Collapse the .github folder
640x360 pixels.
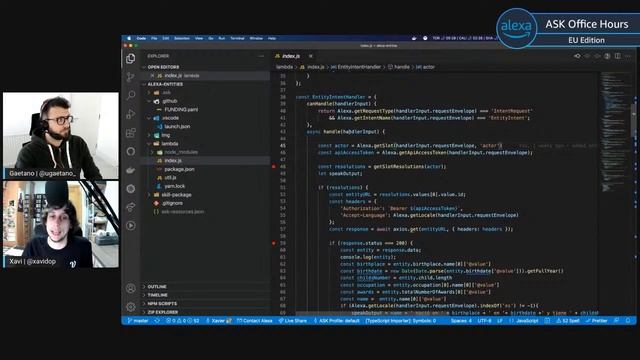(x=169, y=101)
